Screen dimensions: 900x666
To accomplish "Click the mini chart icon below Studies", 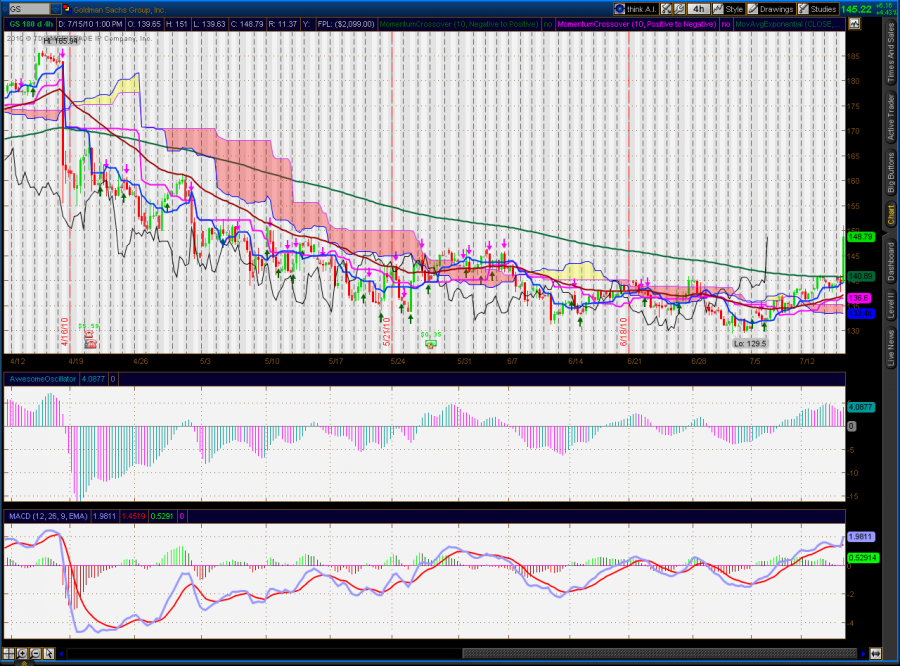I will [x=855, y=24].
